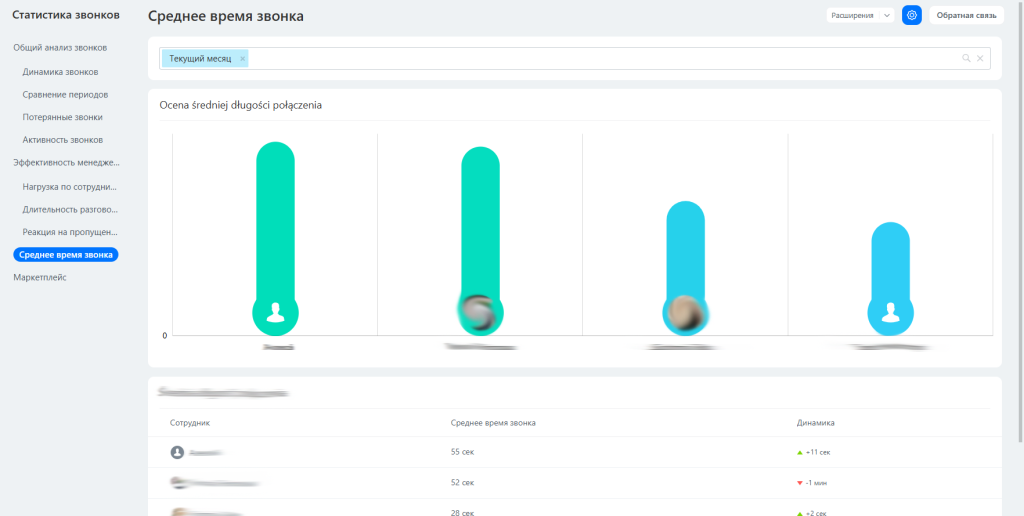
Task: Remove the Текущий месяц filter tag
Action: pyautogui.click(x=242, y=59)
